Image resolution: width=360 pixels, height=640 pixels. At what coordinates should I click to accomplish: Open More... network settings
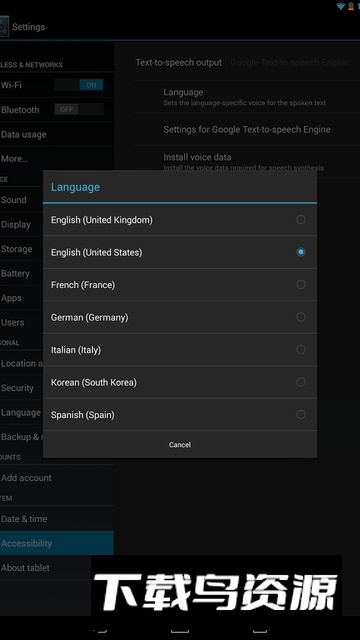[x=57, y=159]
